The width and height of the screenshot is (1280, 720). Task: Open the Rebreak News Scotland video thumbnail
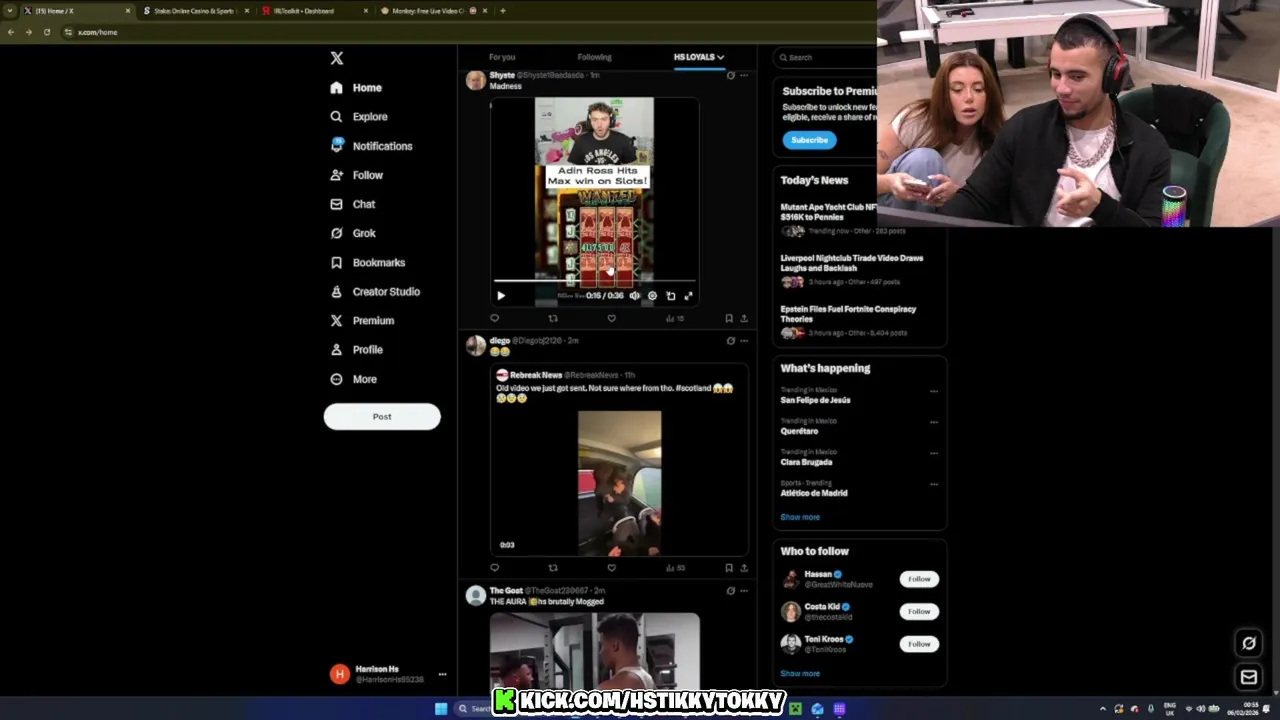(619, 483)
